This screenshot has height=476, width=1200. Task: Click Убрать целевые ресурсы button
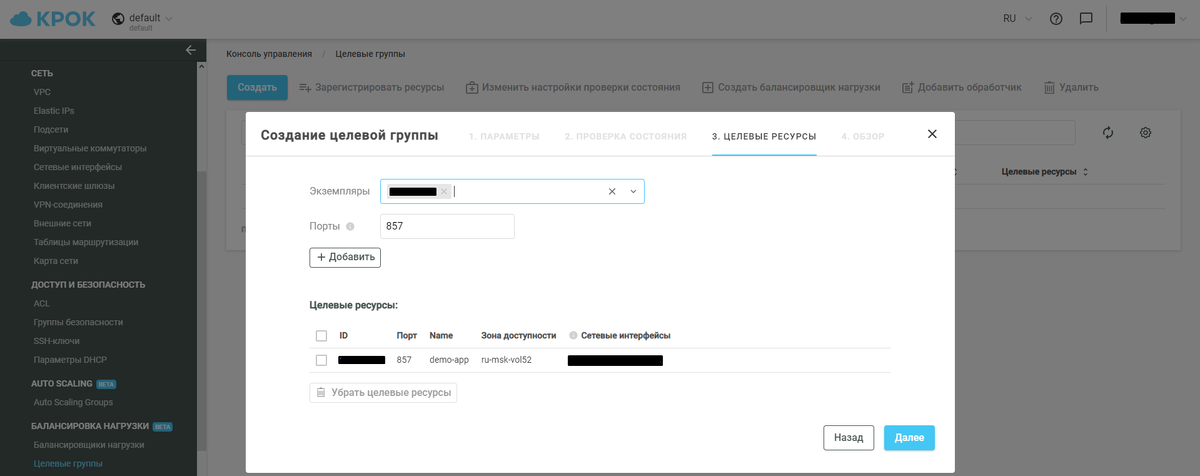(x=383, y=392)
